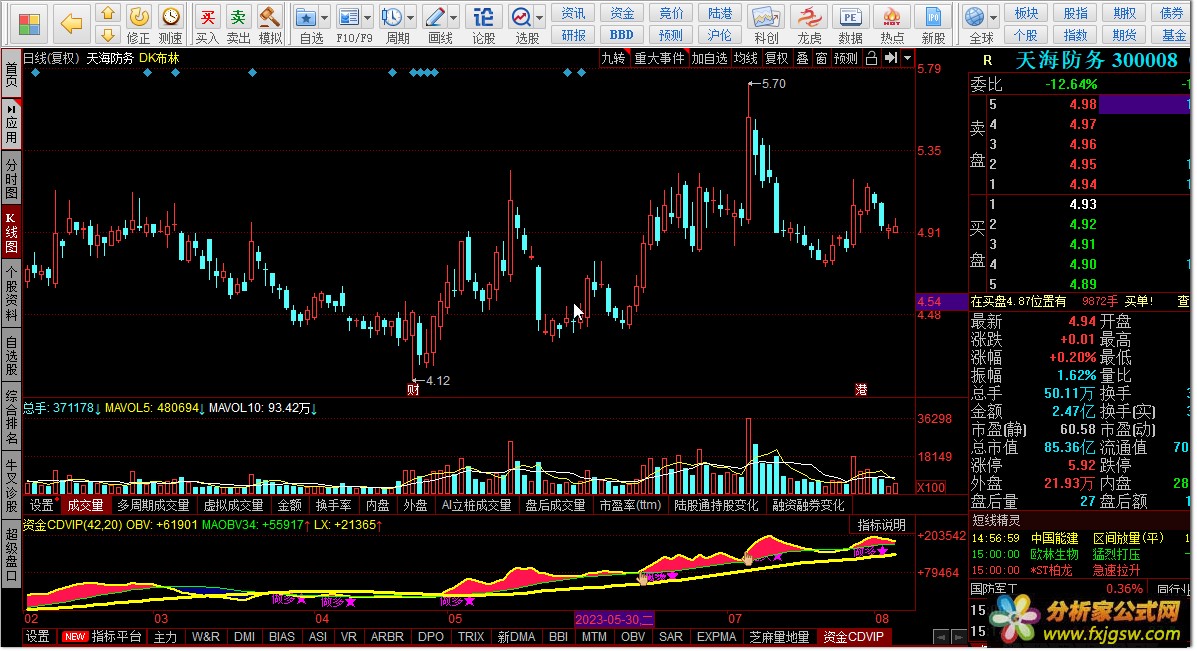Click 中国能建 in the 短线精灵 list
The height and width of the screenshot is (651, 1197).
[1054, 538]
